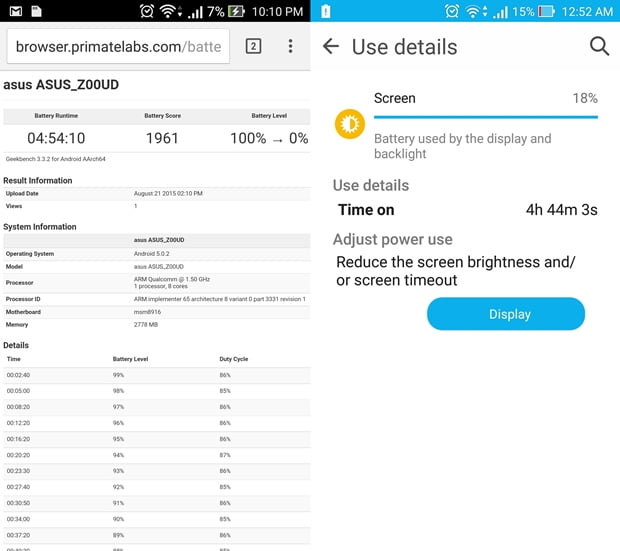Select the asus ASUS_Z00UD page heading

point(61,85)
